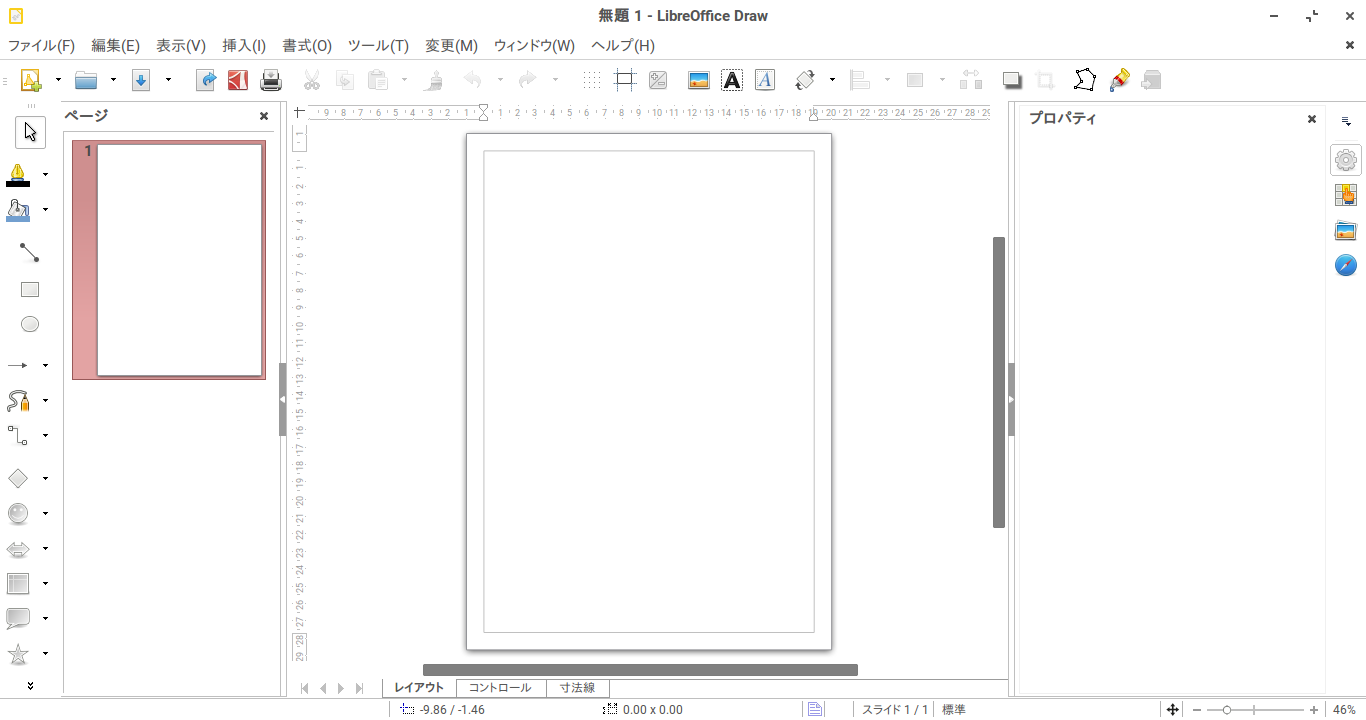
Task: Open the Fontwork text icon
Action: pos(765,80)
